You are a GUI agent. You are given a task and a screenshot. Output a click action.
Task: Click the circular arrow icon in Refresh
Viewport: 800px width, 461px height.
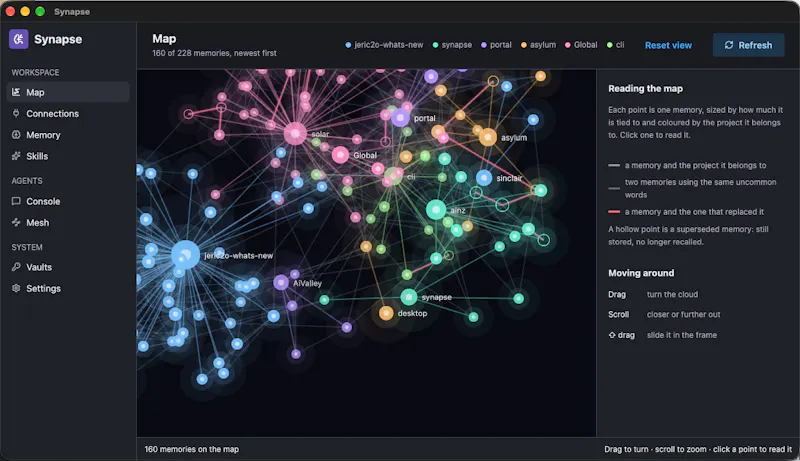(x=729, y=45)
